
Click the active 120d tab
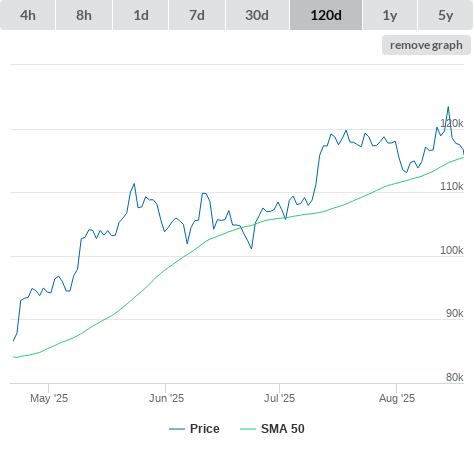coord(326,15)
